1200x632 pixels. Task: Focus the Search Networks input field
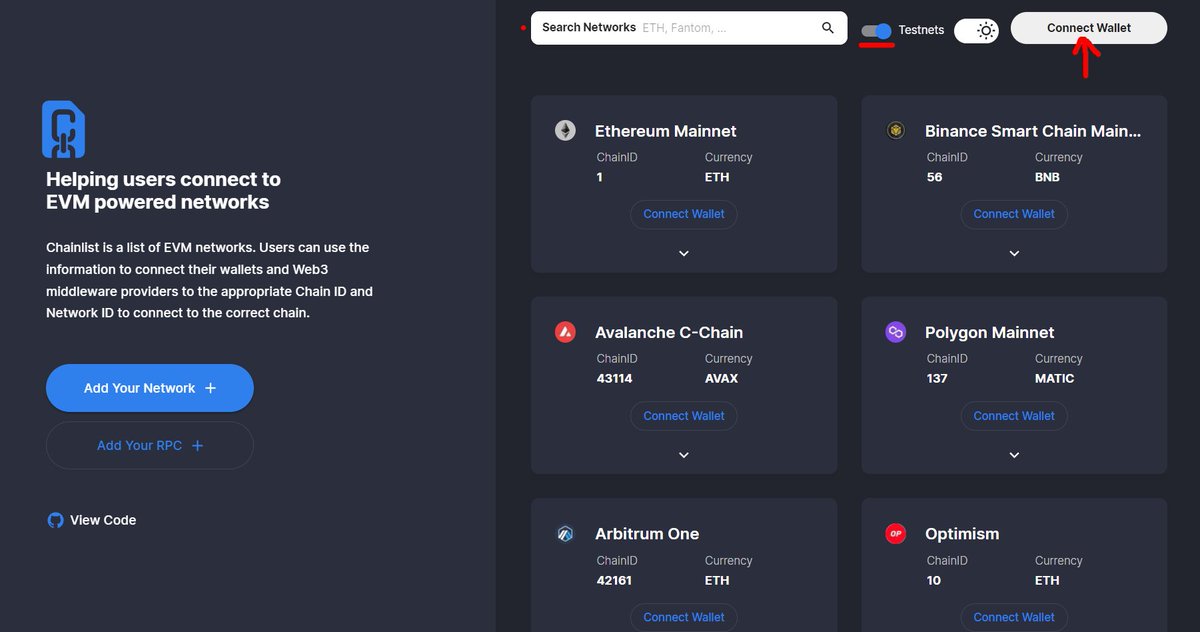tap(689, 28)
